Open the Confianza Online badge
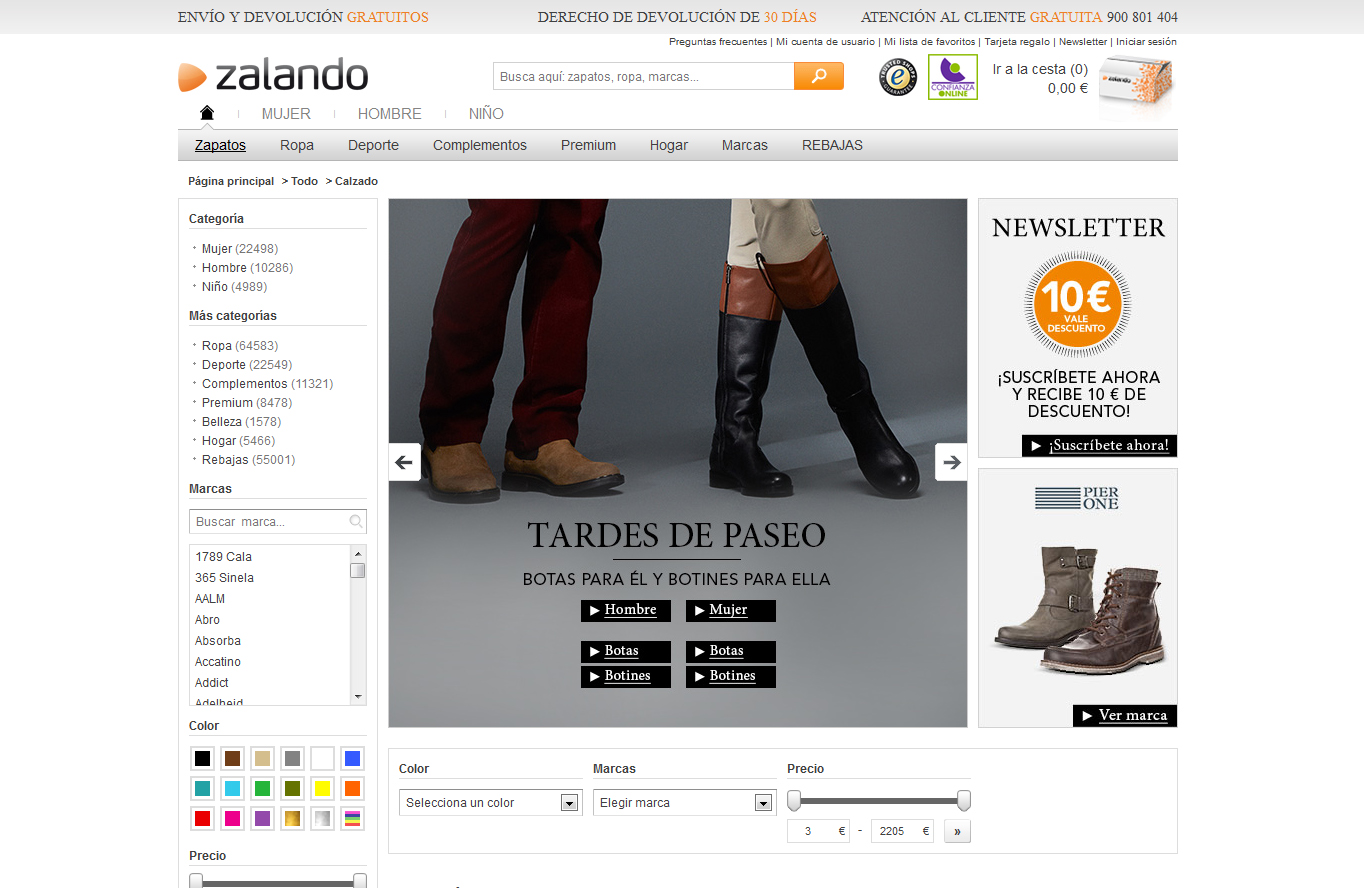The image size is (1364, 888). click(x=953, y=77)
